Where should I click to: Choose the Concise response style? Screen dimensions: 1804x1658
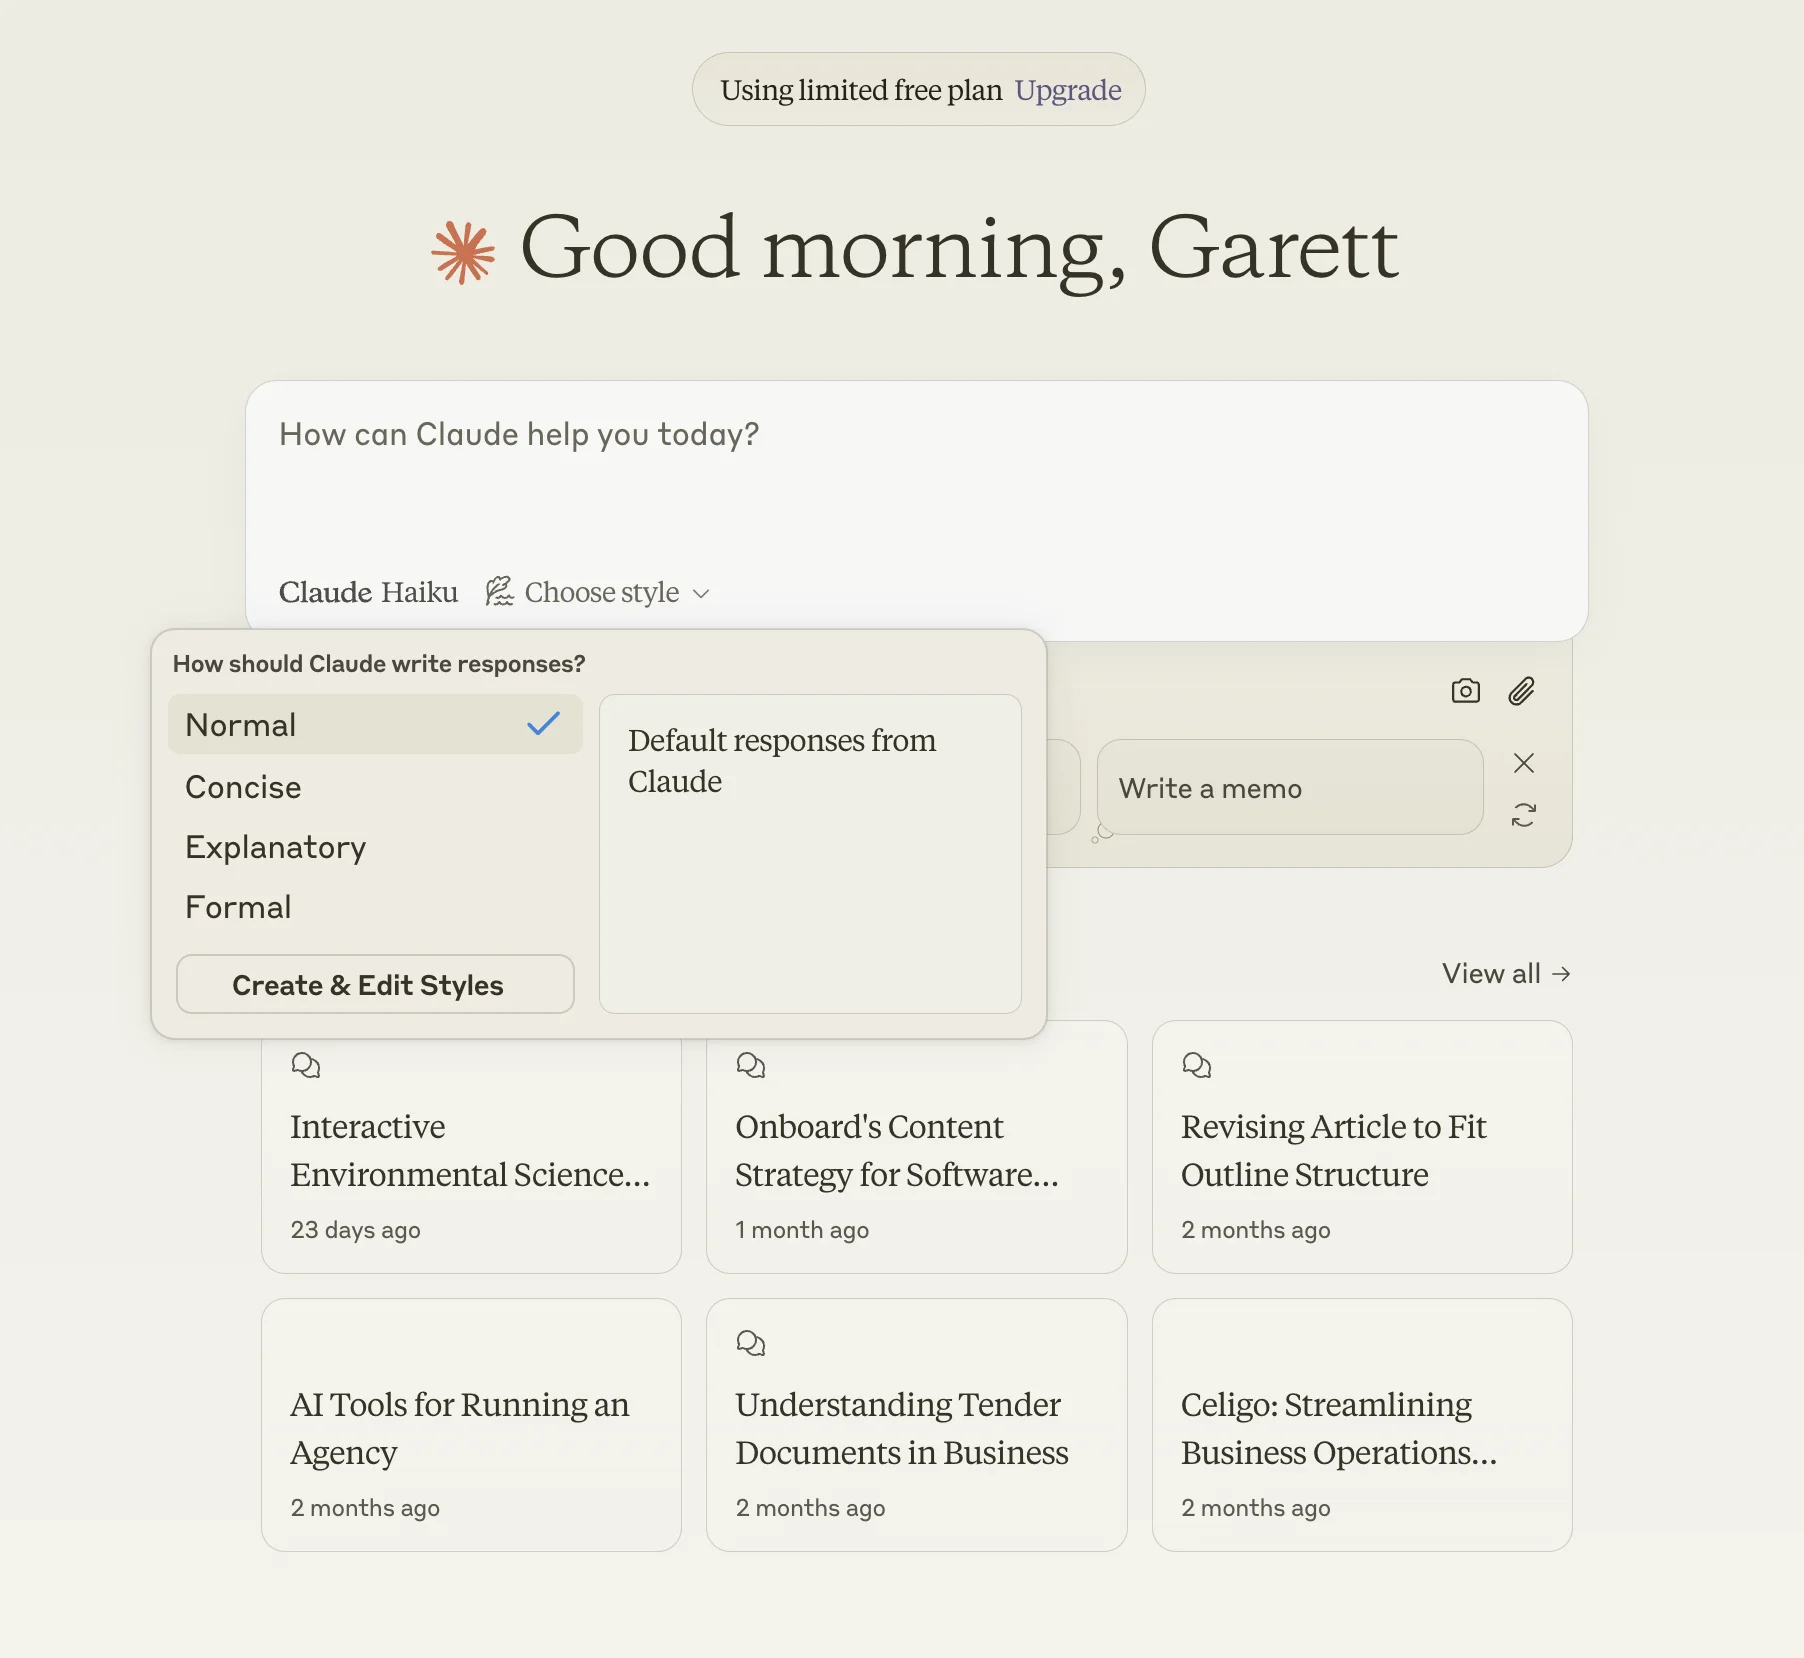pyautogui.click(x=375, y=787)
